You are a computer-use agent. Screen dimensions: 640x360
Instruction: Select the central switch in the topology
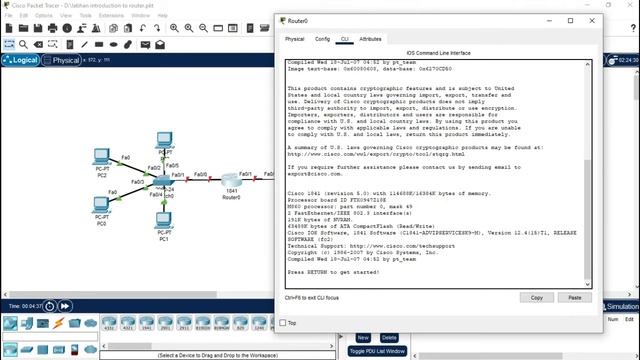(163, 181)
